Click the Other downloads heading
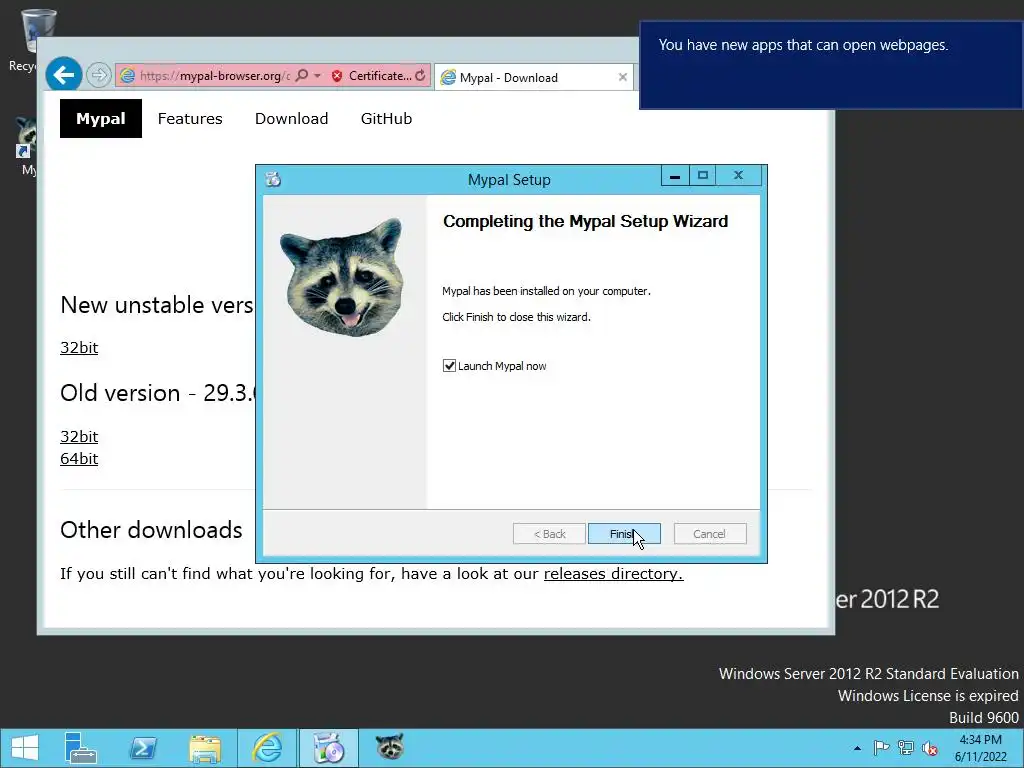1024x768 pixels. tap(151, 530)
